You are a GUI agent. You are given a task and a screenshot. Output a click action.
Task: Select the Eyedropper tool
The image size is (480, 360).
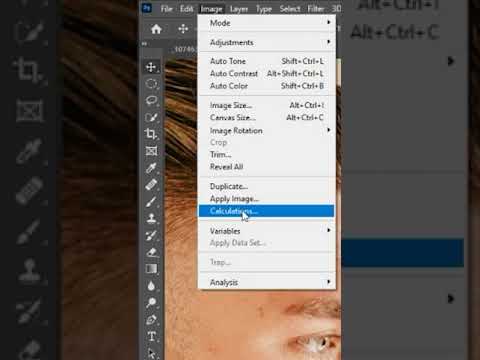[x=151, y=168]
